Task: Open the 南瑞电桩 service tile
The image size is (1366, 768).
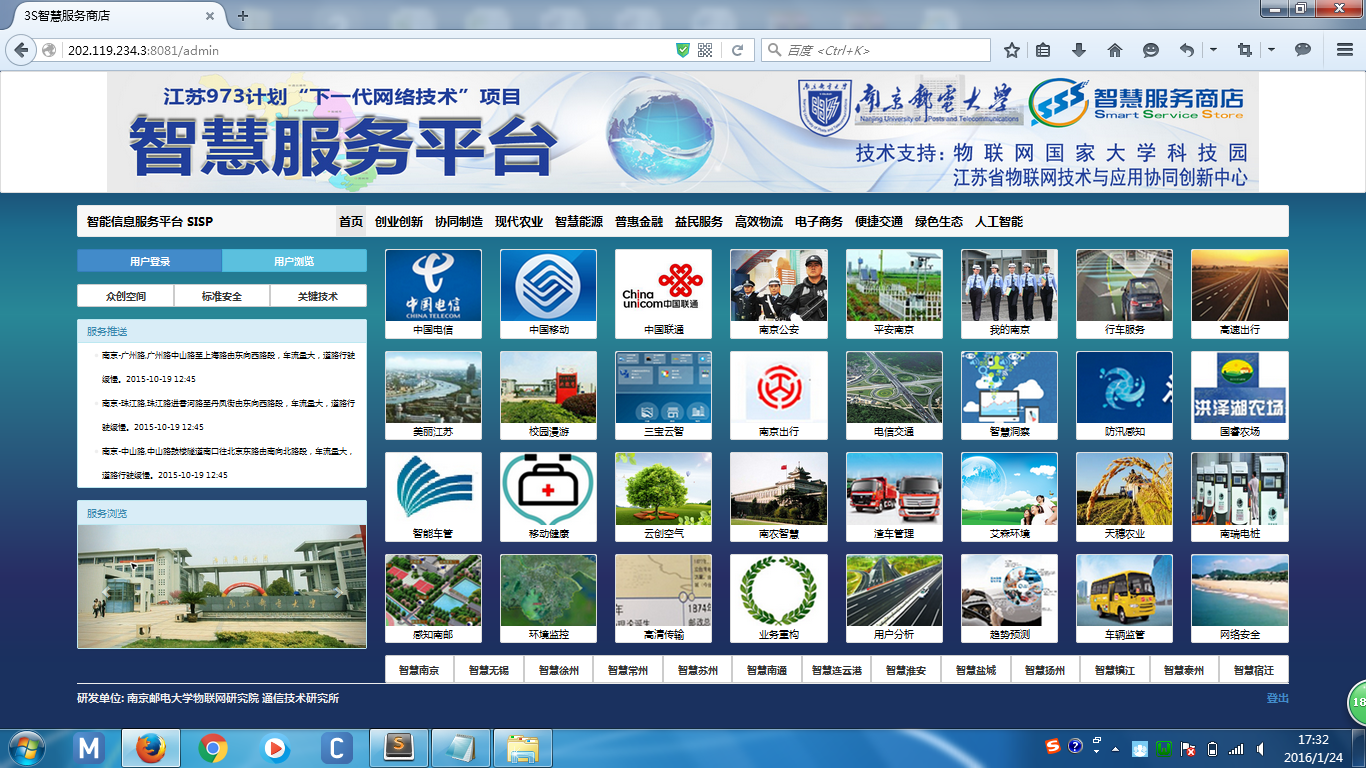Action: 1240,497
